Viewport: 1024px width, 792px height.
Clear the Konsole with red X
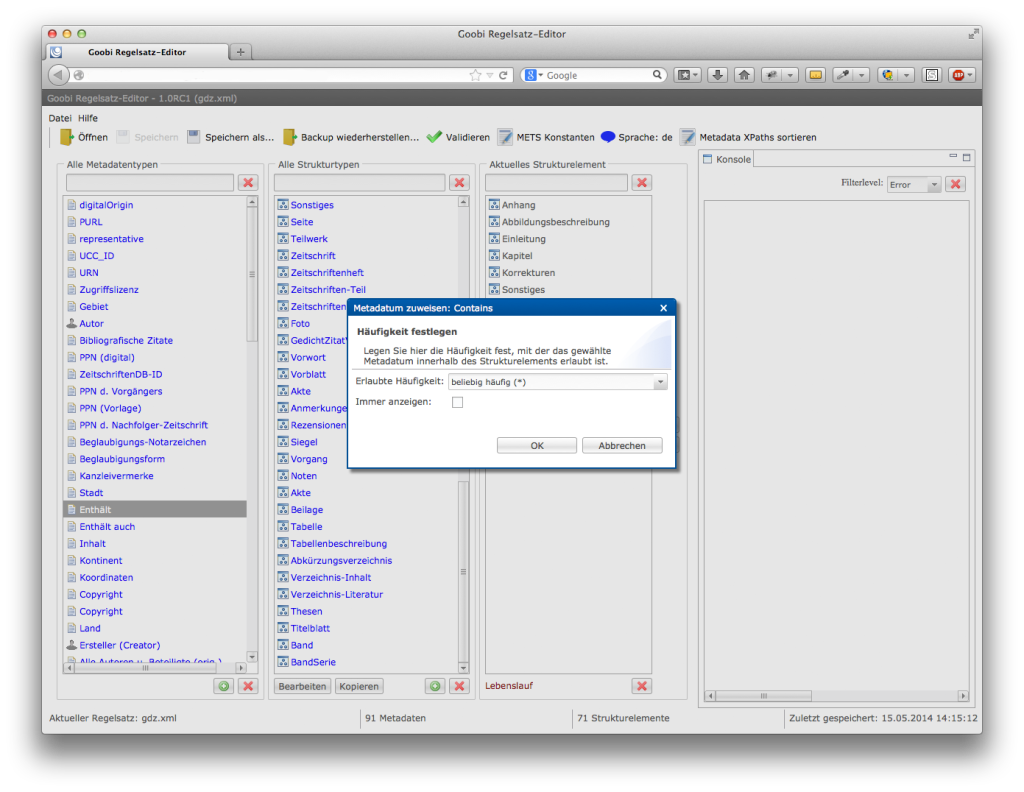click(x=956, y=184)
